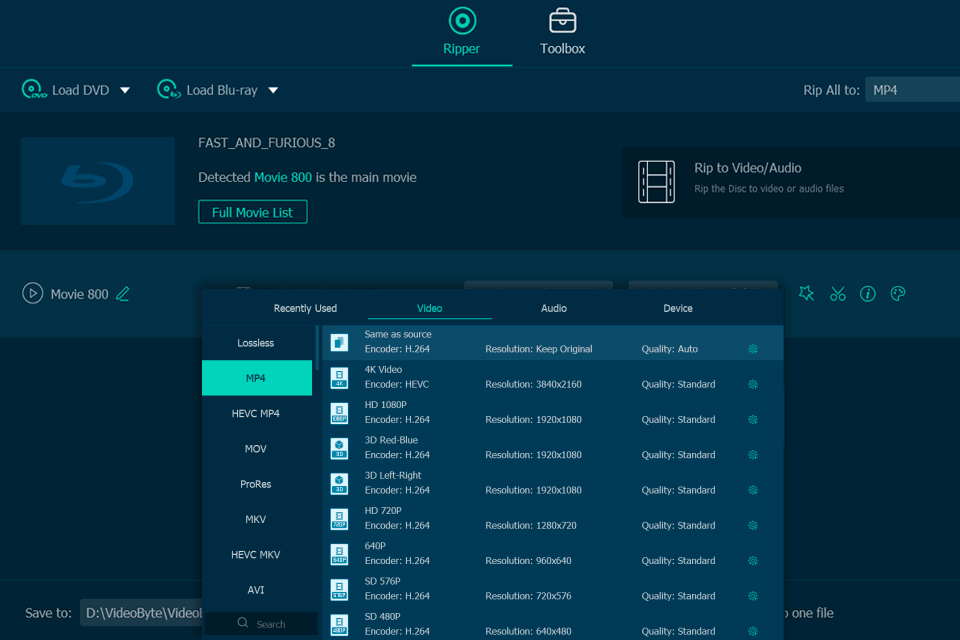Choose MOV format category
The width and height of the screenshot is (960, 640).
point(256,449)
